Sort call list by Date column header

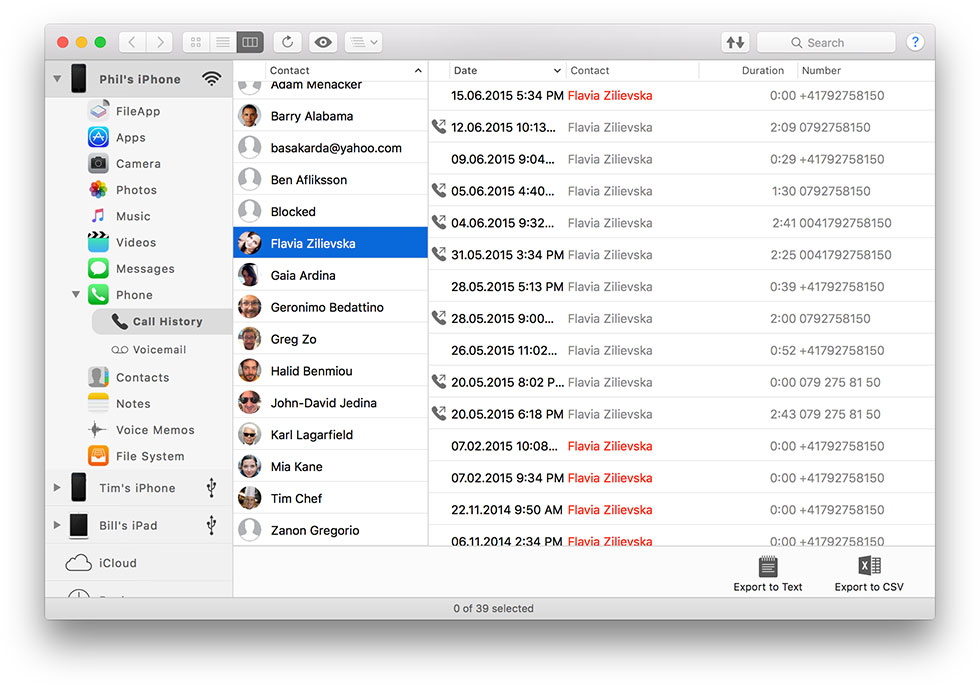pyautogui.click(x=506, y=71)
